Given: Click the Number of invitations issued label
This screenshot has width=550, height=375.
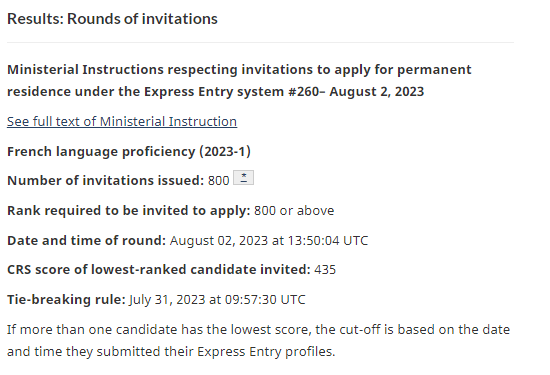Looking at the screenshot, I should (106, 181).
